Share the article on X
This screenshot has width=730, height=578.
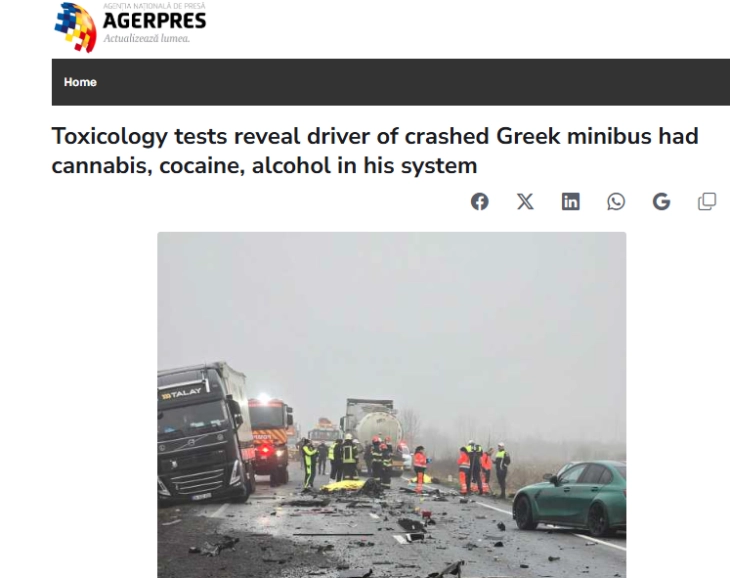525,202
